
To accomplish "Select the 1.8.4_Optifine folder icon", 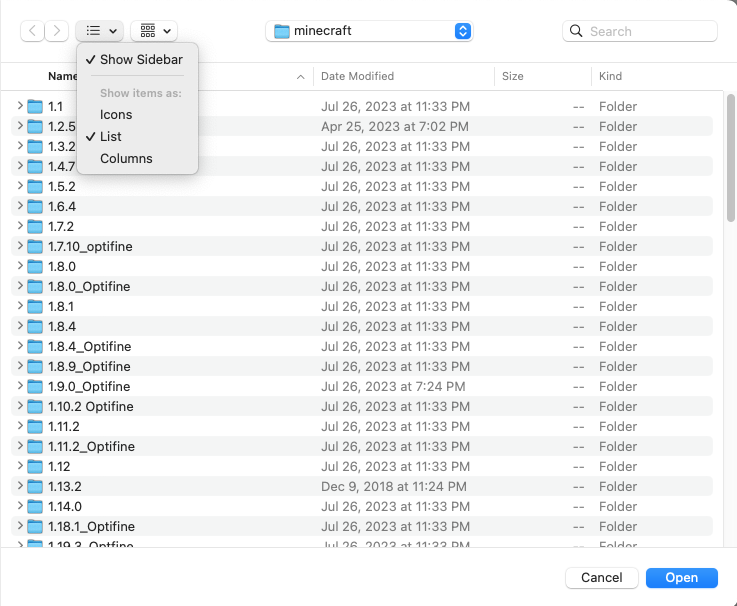I will point(35,346).
